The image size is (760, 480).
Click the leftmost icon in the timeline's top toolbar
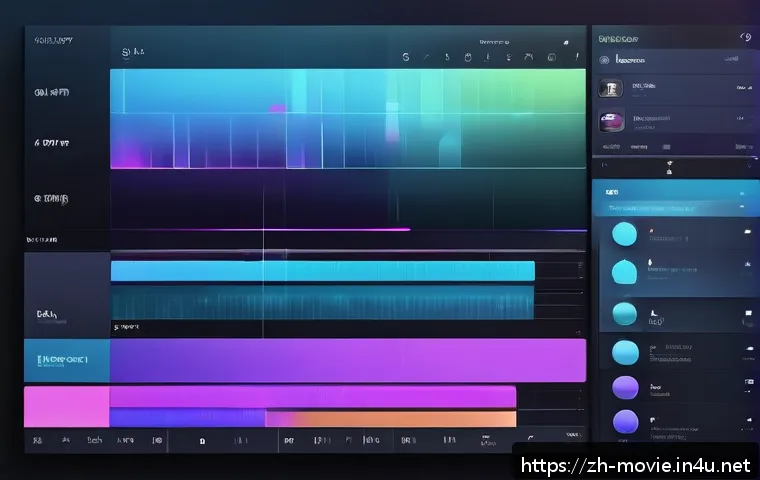pos(405,58)
